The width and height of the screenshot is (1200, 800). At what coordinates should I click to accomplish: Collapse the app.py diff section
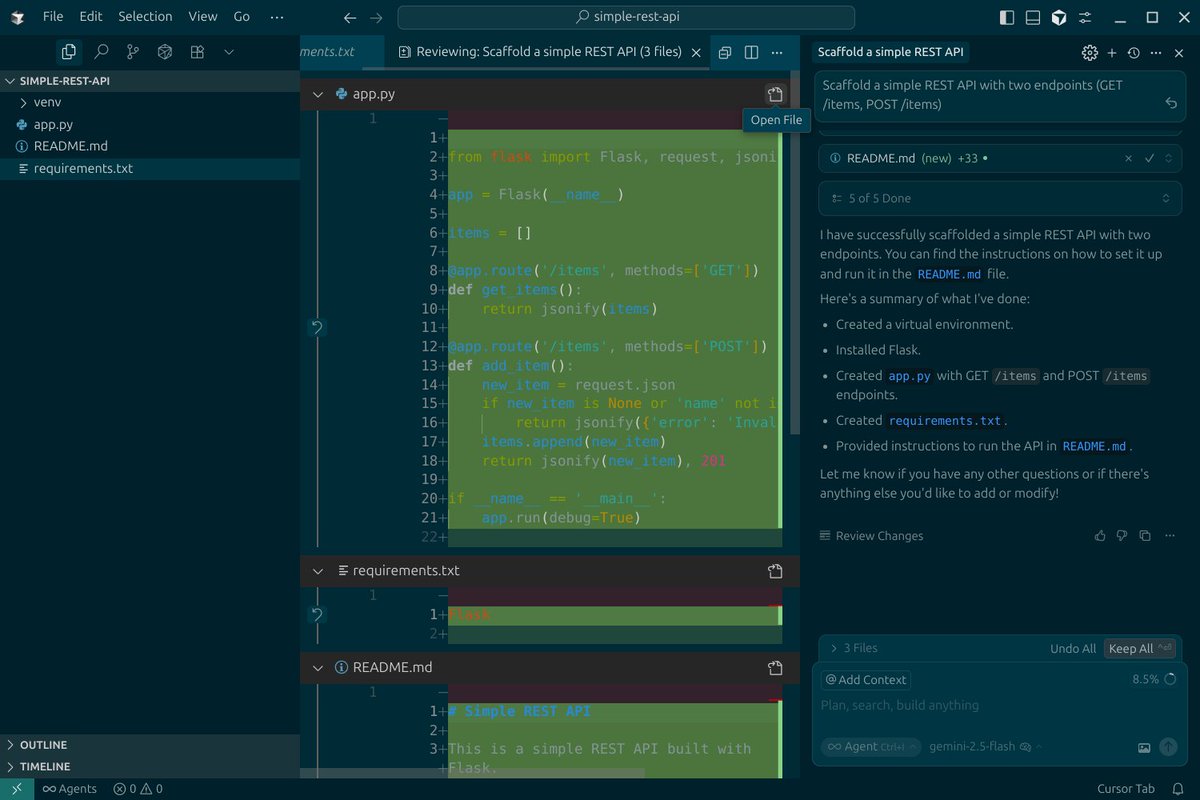(x=318, y=94)
